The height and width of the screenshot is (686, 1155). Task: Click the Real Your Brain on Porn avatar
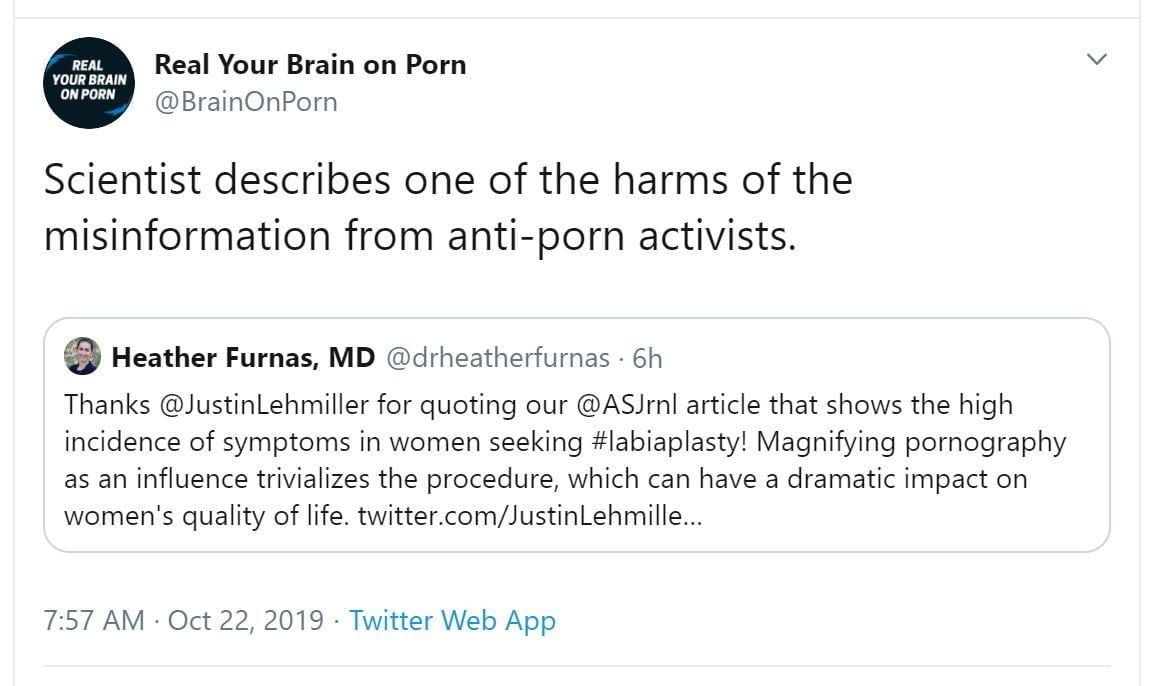[91, 83]
